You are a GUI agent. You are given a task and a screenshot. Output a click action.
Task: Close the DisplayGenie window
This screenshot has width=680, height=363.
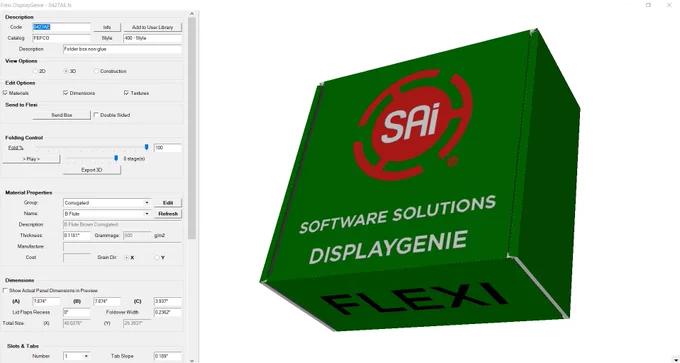point(669,5)
